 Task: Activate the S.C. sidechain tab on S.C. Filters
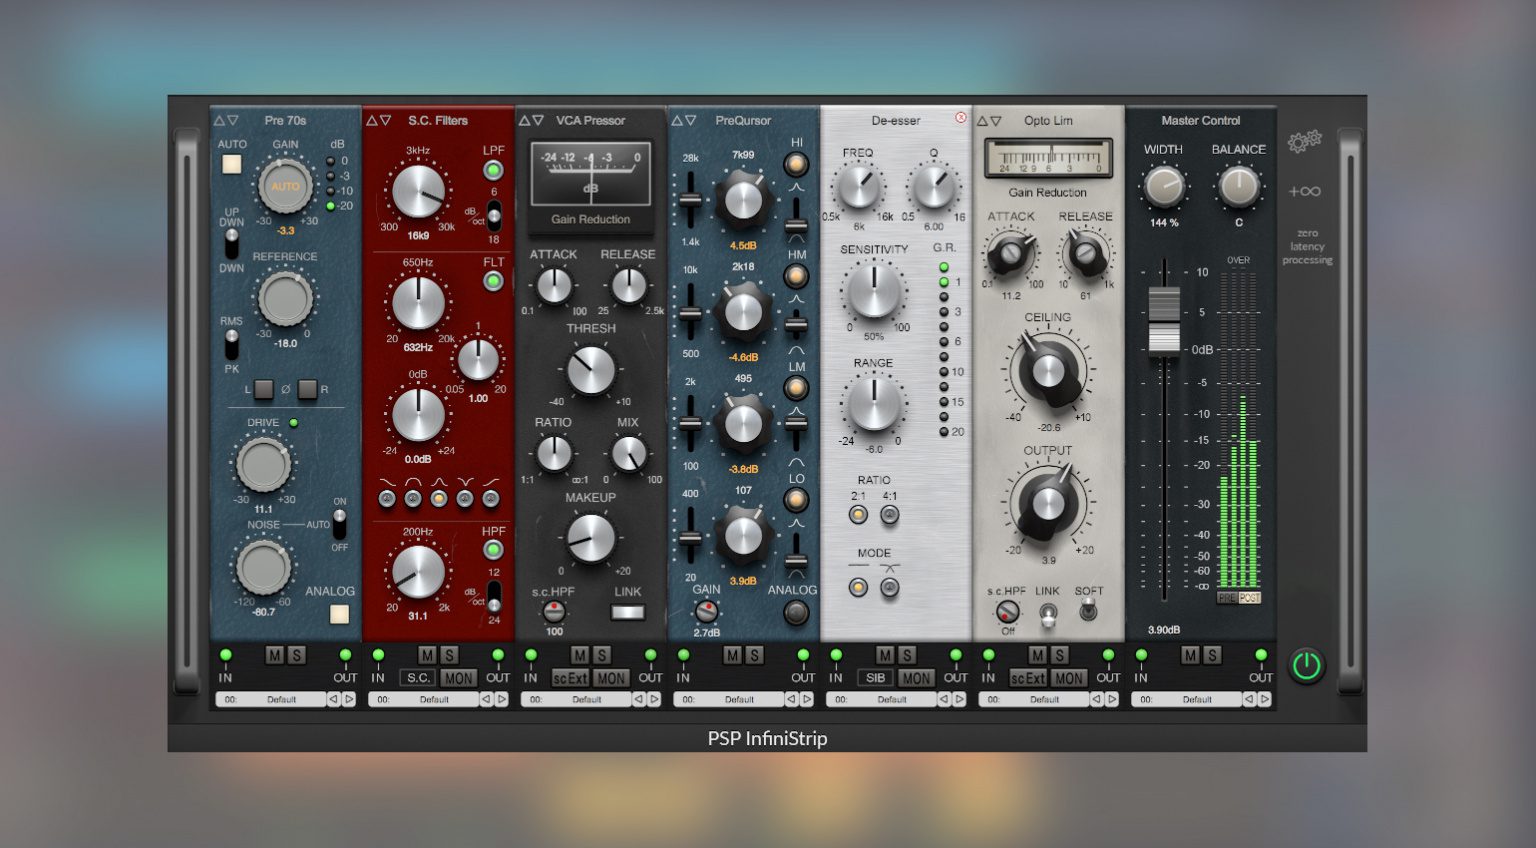coord(420,678)
